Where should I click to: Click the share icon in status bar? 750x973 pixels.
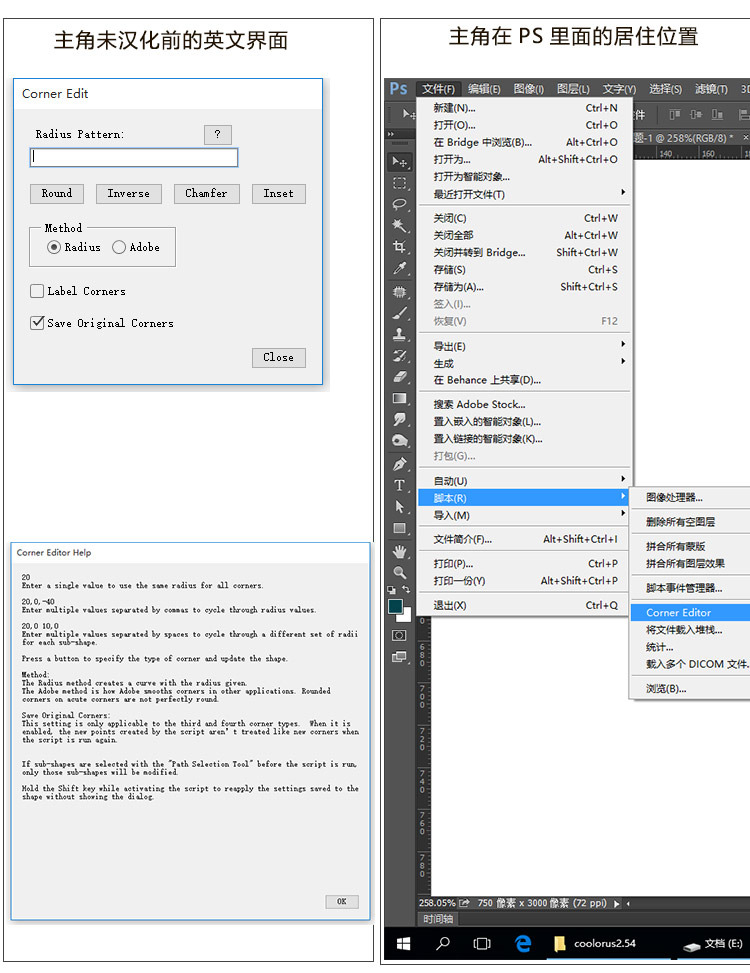[464, 903]
